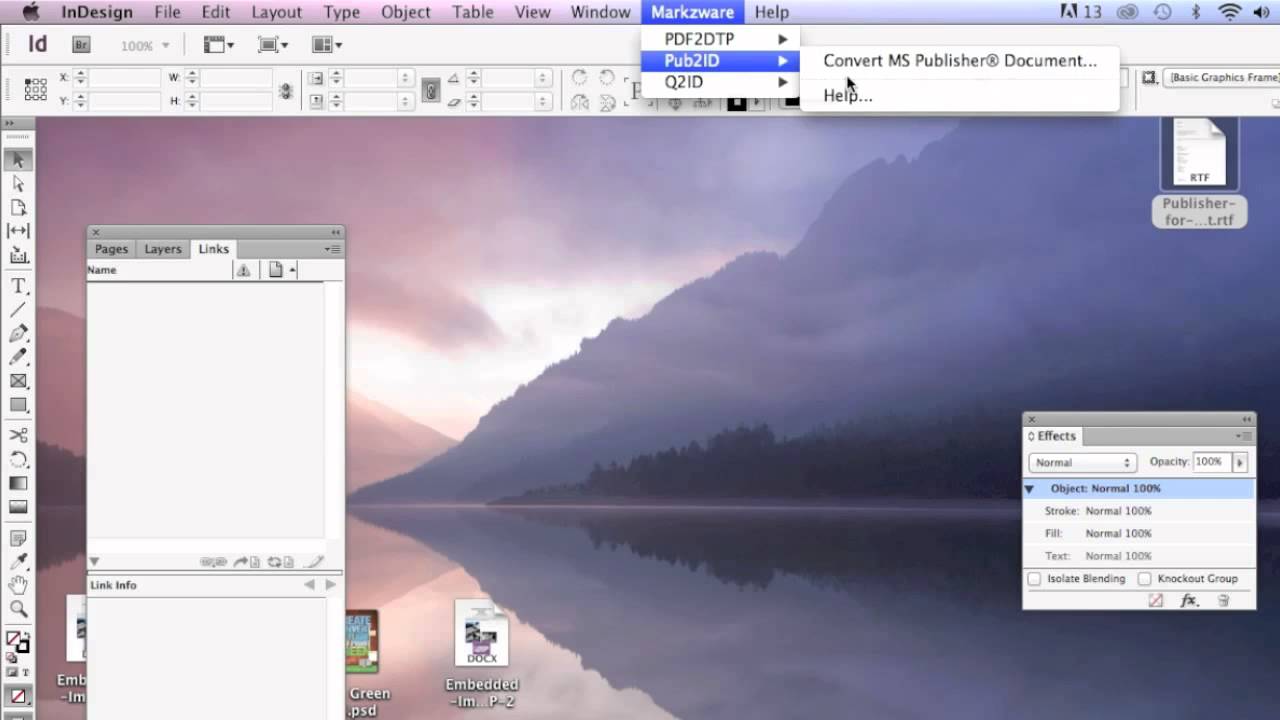Switch to the Pages tab

111,249
